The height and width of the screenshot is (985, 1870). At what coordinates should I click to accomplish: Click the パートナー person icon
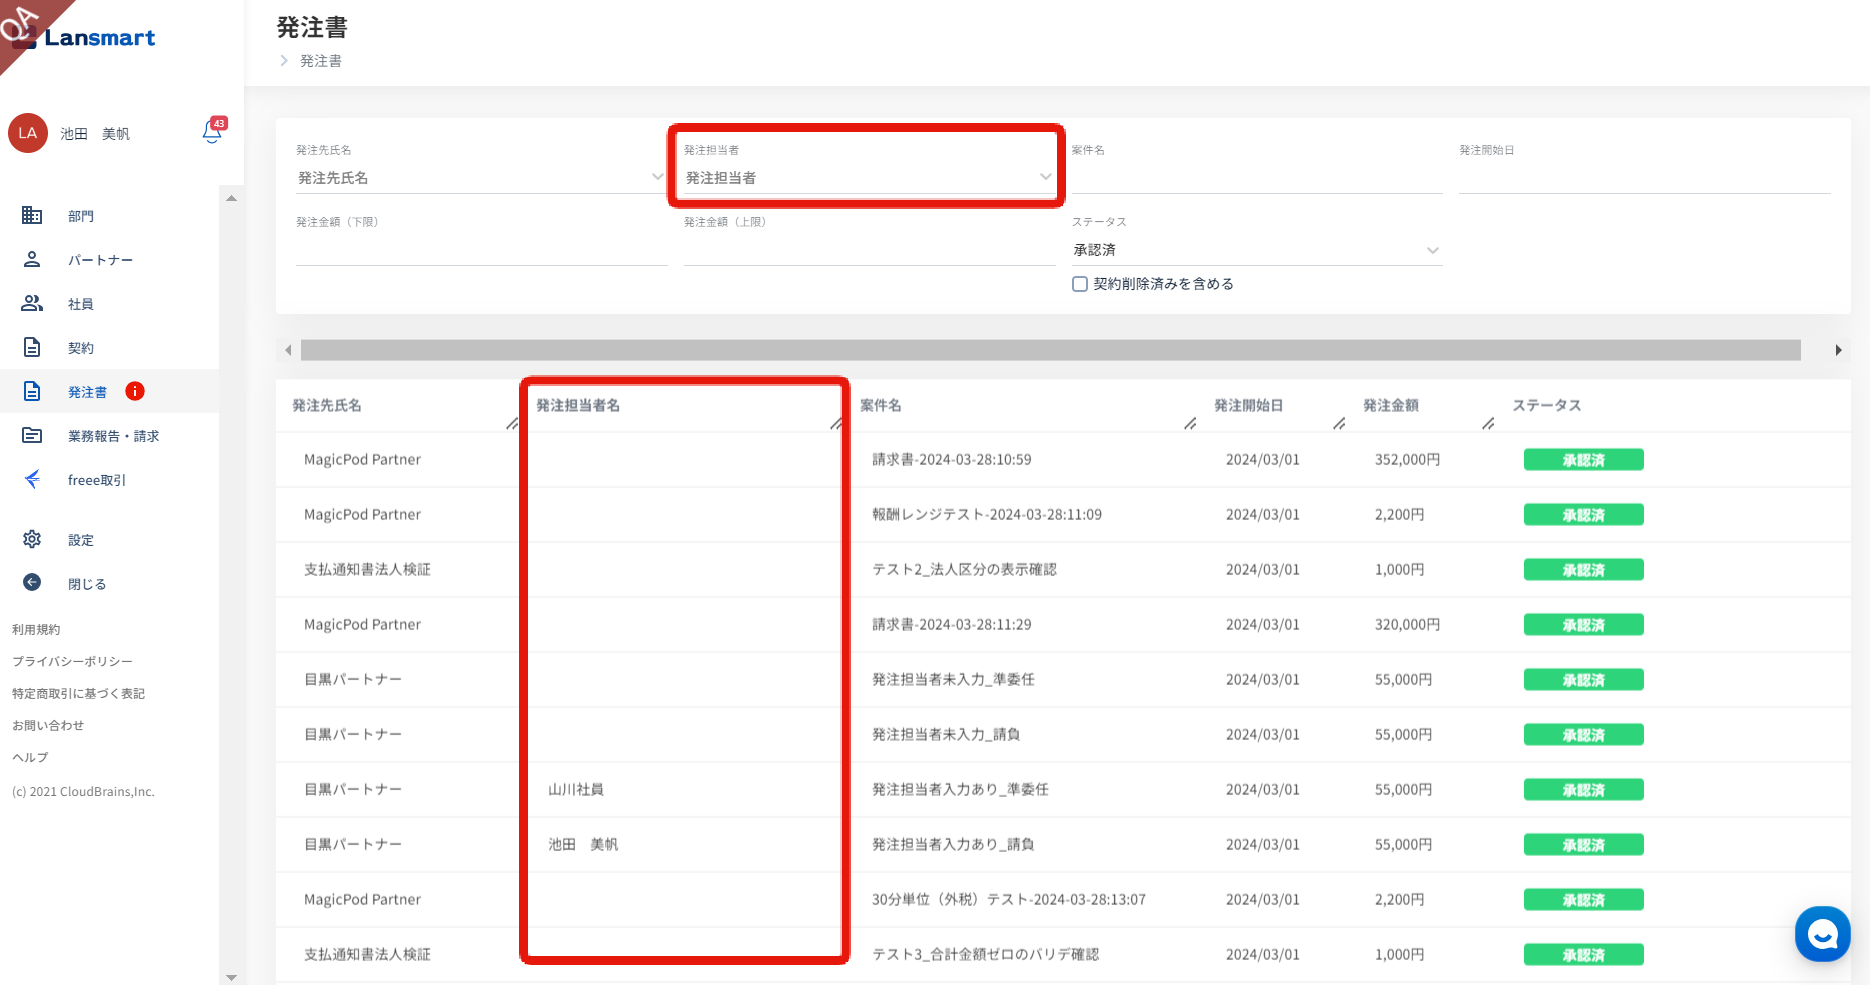32,259
